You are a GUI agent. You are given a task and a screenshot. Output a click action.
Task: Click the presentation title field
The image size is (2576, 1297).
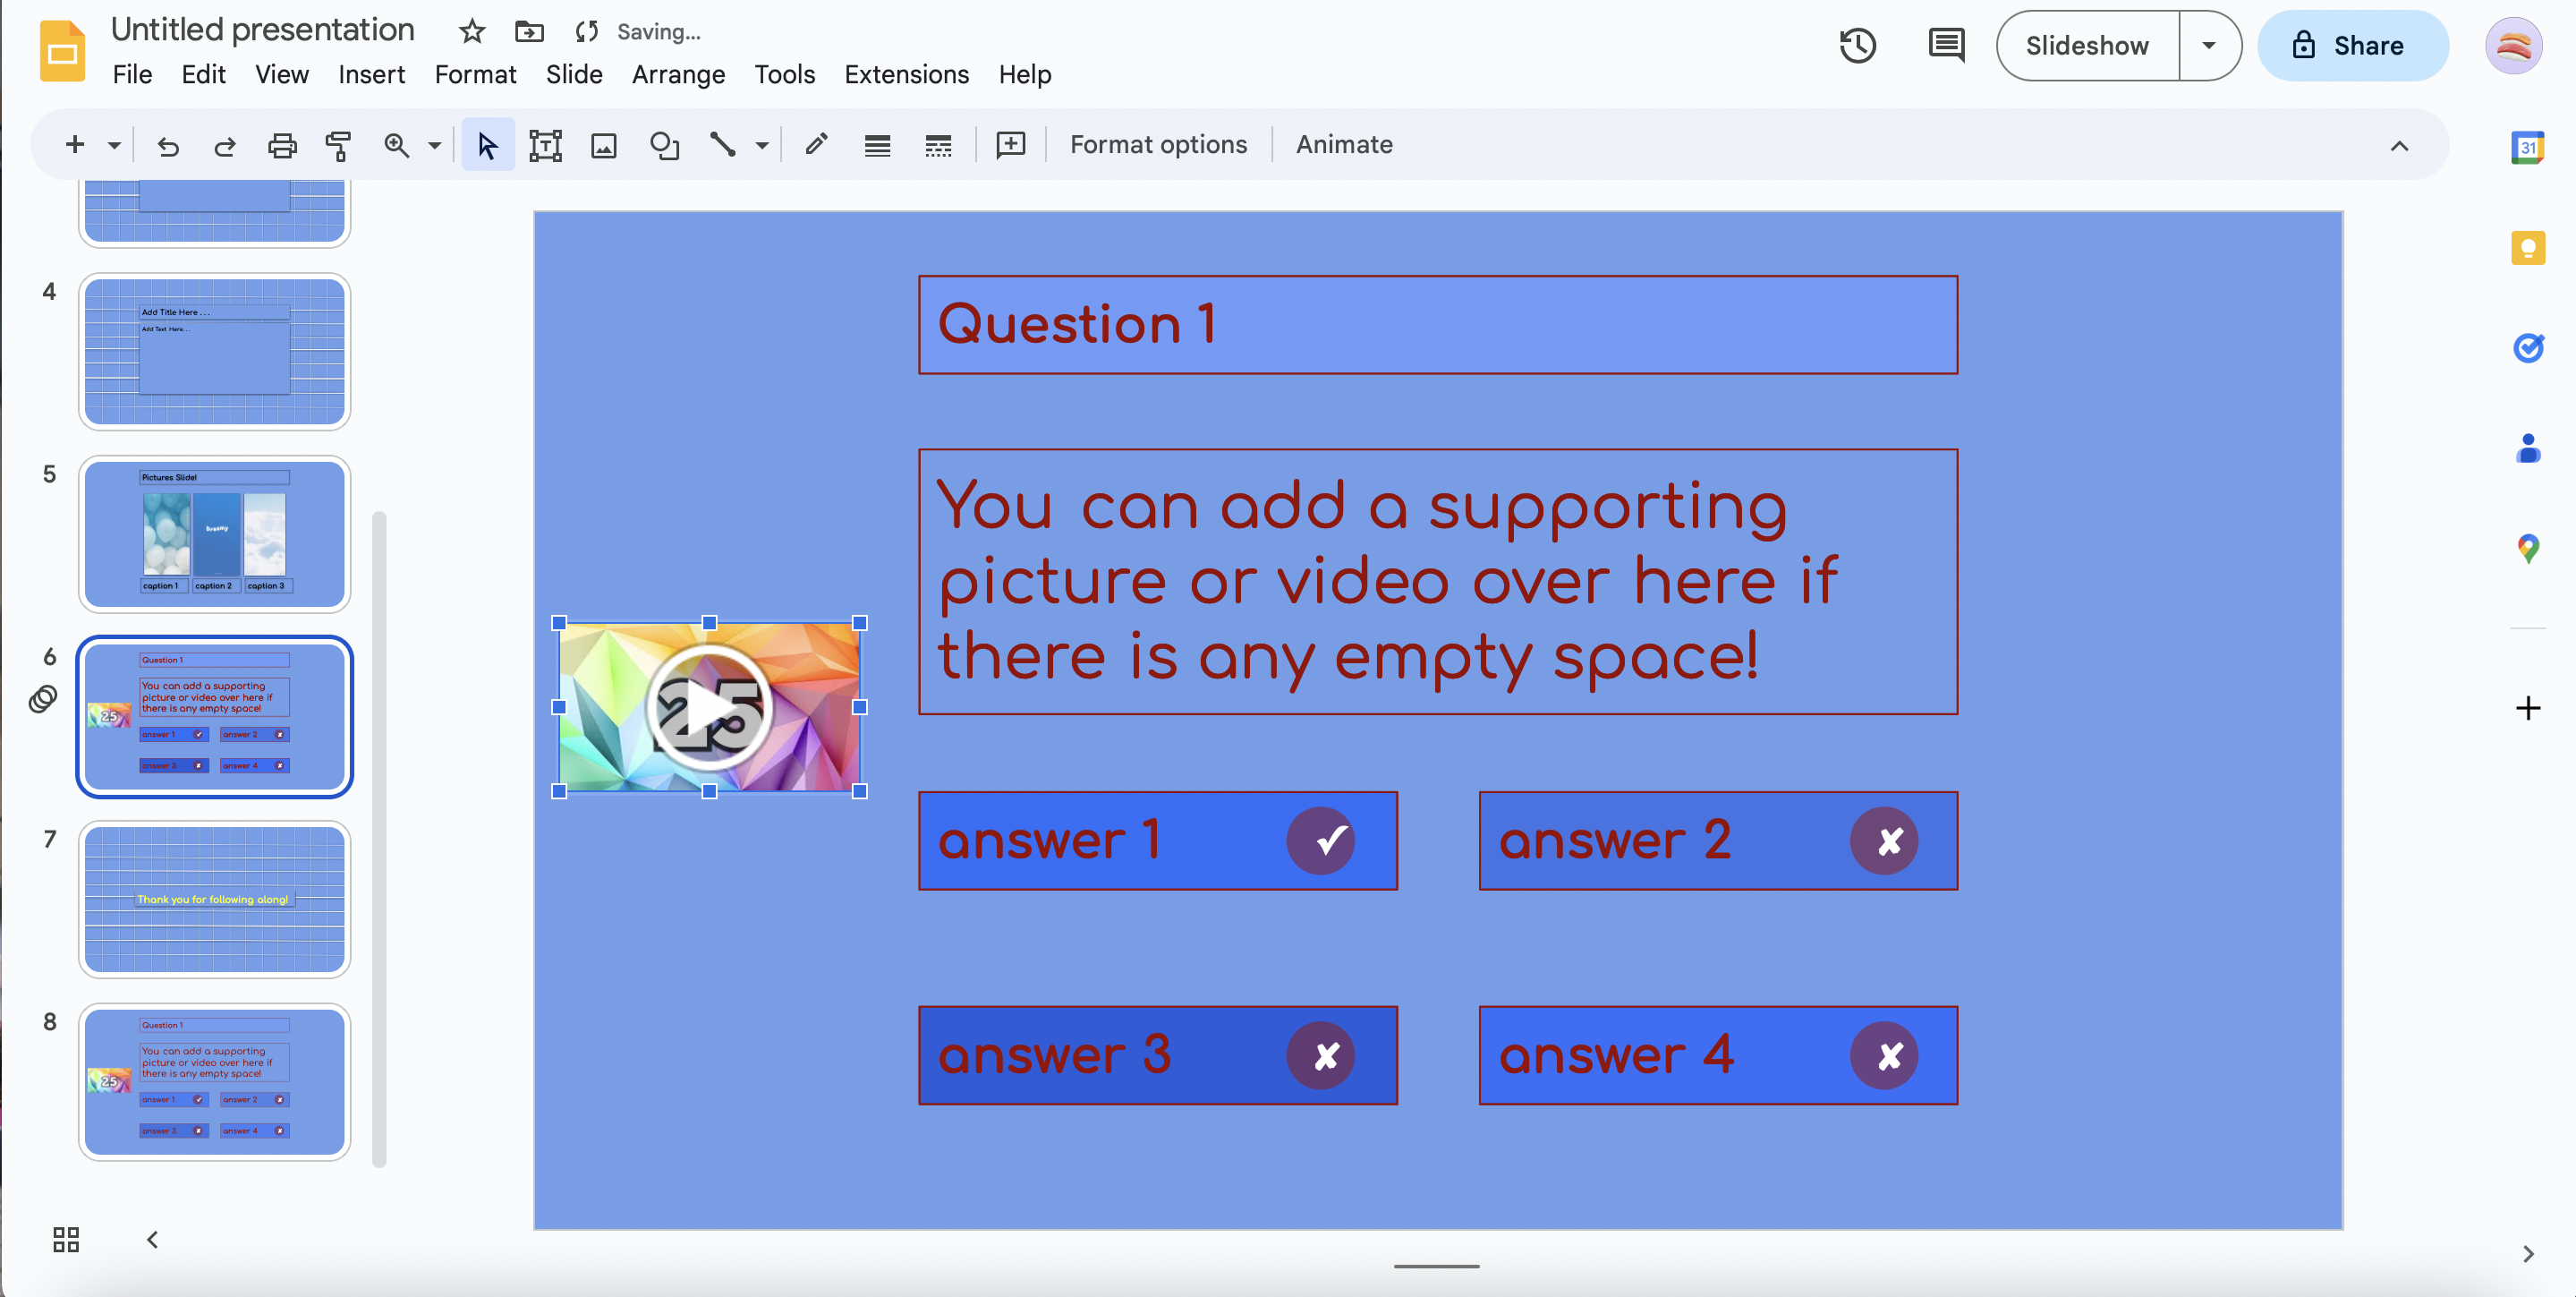tap(262, 30)
